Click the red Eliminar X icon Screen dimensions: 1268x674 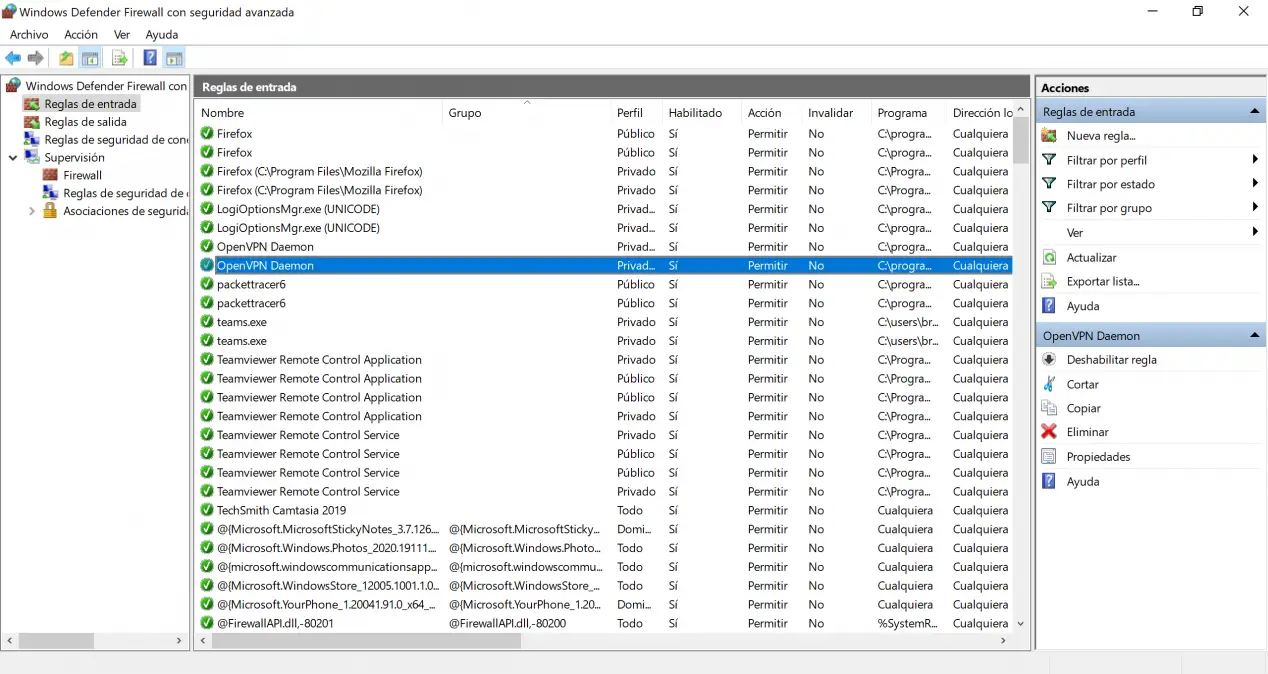click(1049, 432)
